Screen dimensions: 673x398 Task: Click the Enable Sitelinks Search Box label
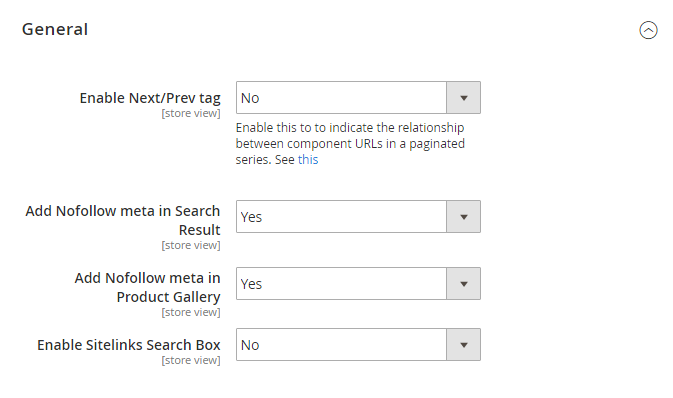coord(129,345)
